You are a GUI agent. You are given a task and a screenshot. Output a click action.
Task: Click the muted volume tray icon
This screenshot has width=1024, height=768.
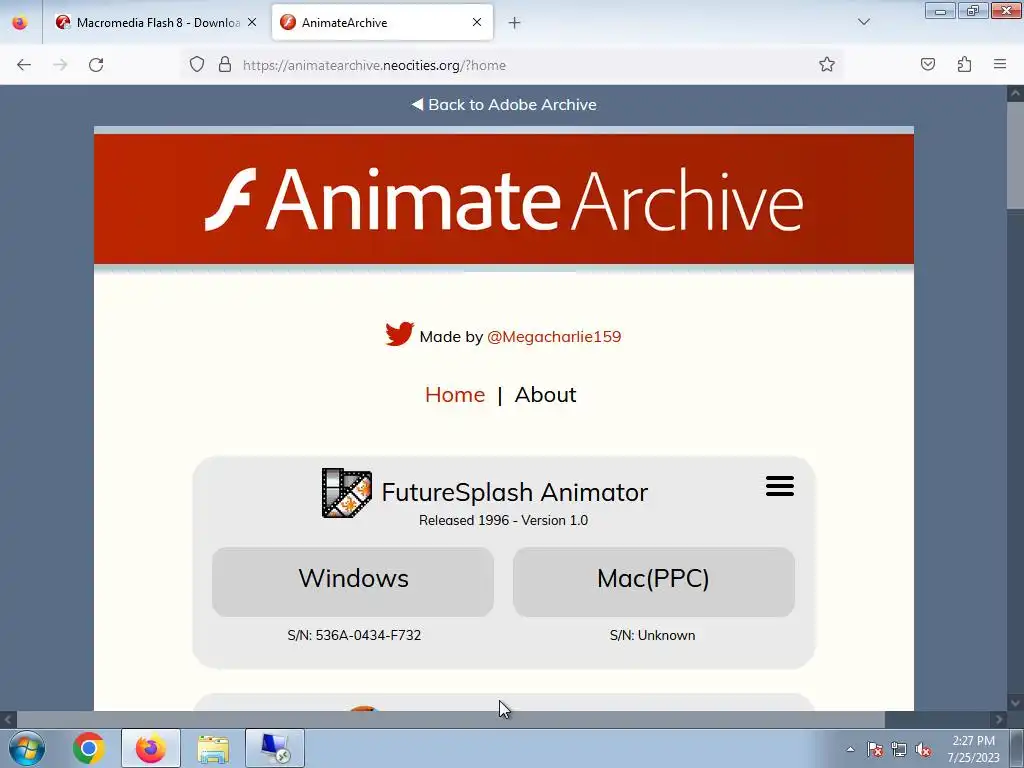[923, 750]
